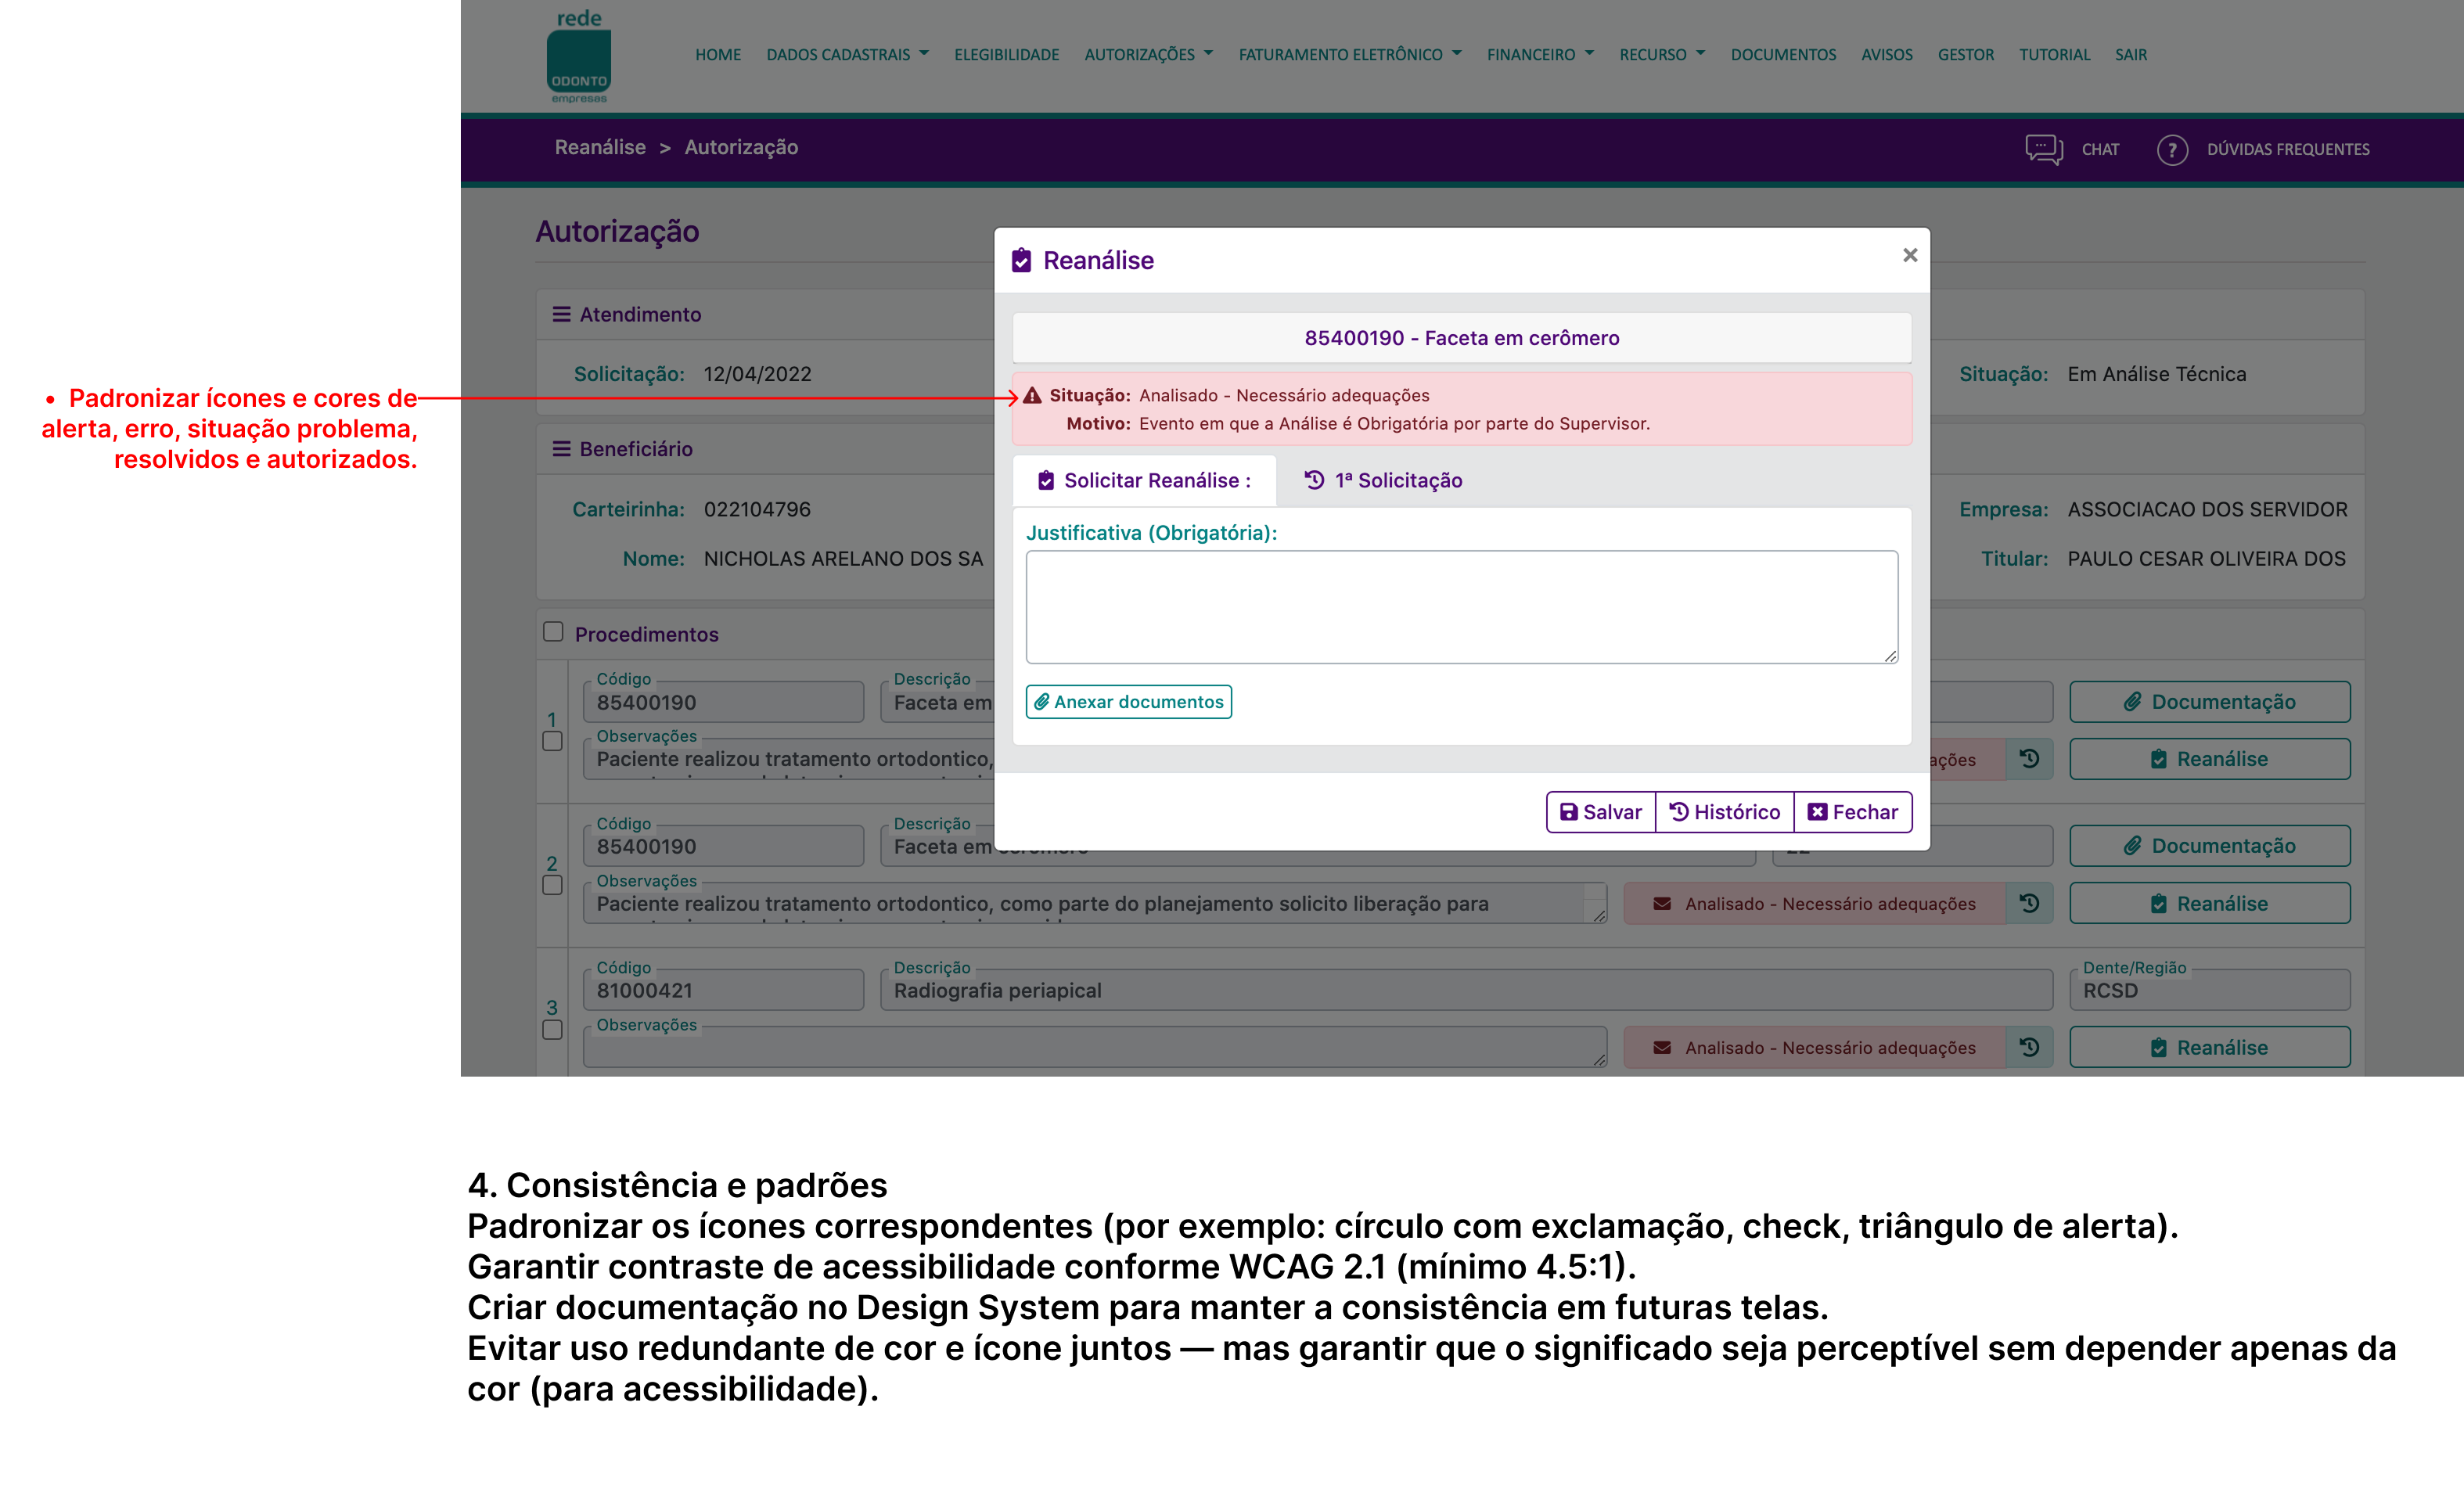Click history clock icon in procedure 2 row
This screenshot has width=2464, height=1496.
[2029, 903]
